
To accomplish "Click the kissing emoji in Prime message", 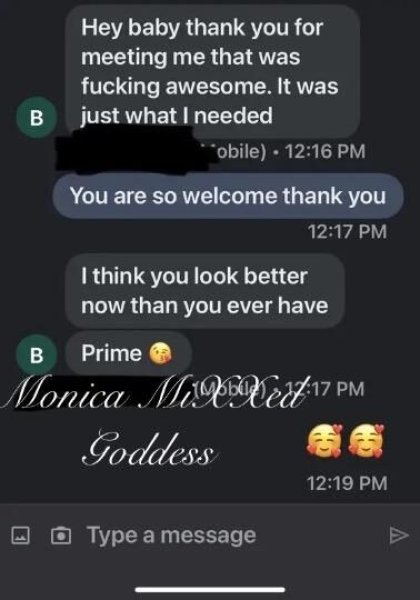I will click(x=160, y=354).
